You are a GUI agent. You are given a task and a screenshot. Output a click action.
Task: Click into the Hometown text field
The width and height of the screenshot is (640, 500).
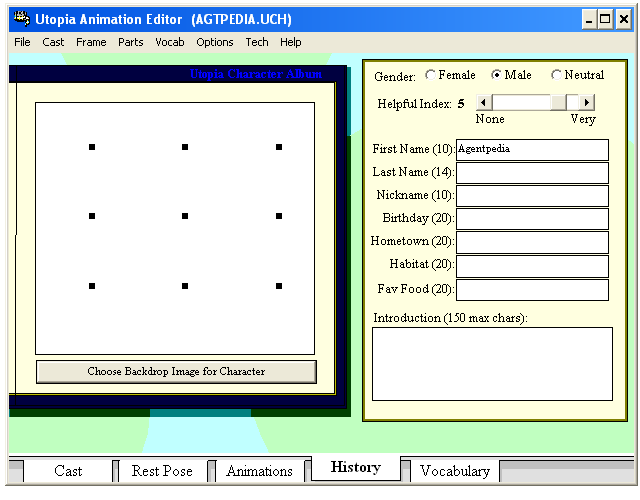point(532,242)
